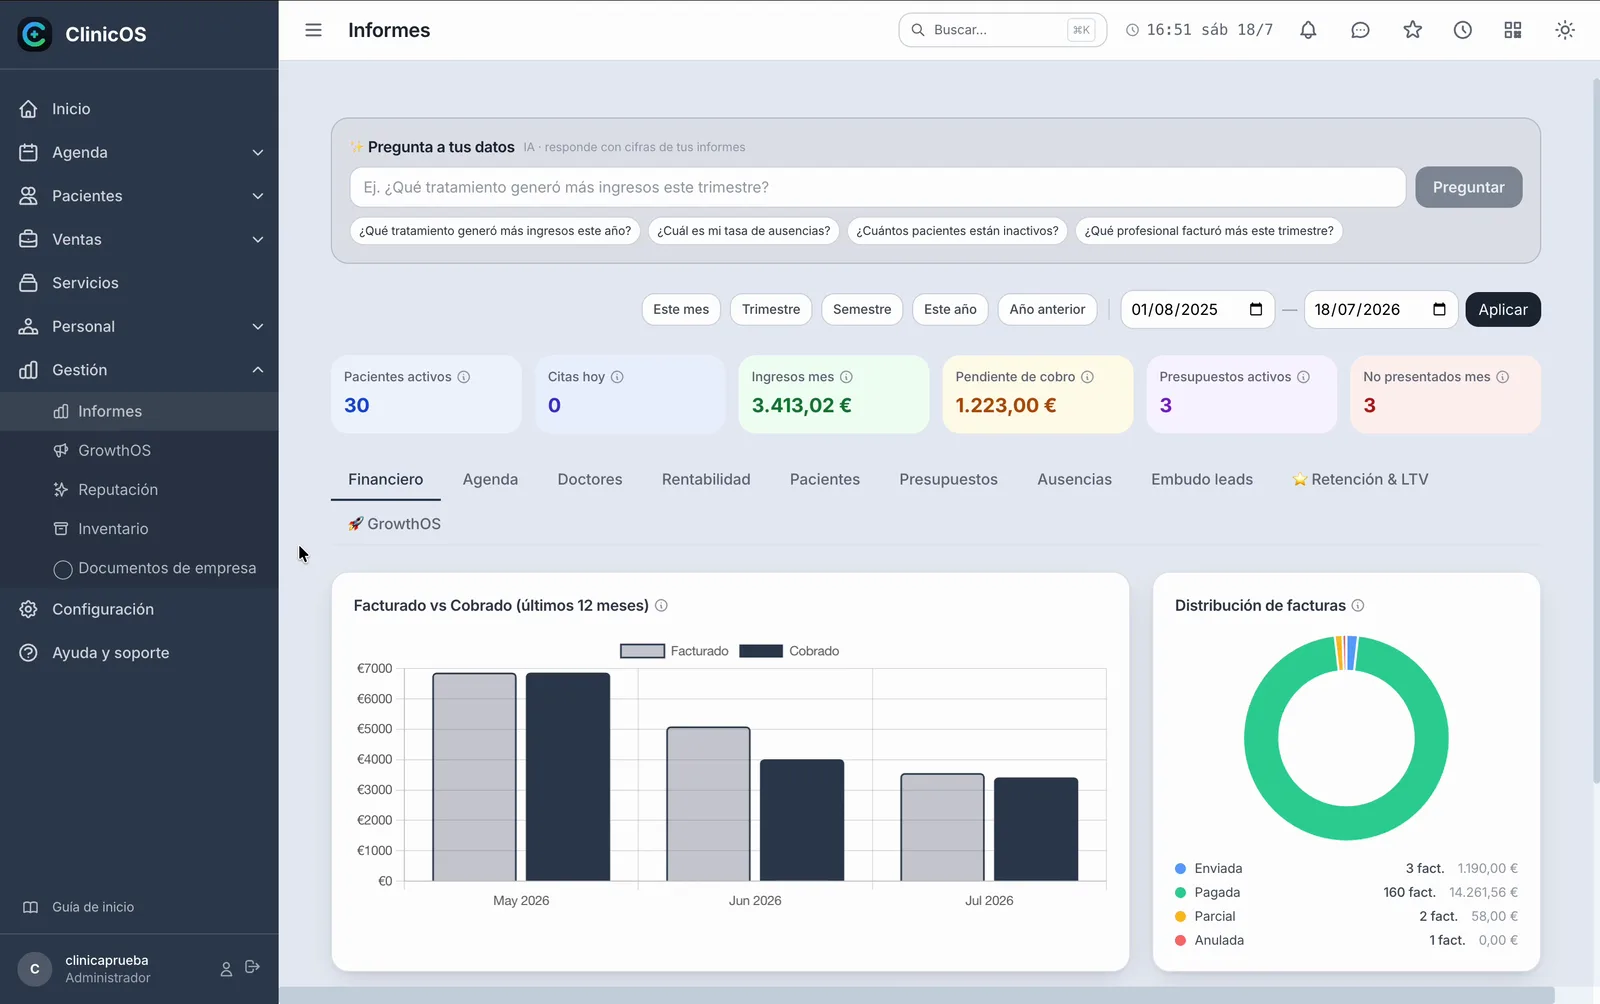
Task: Show info for Pacientes activos
Action: [x=463, y=377]
